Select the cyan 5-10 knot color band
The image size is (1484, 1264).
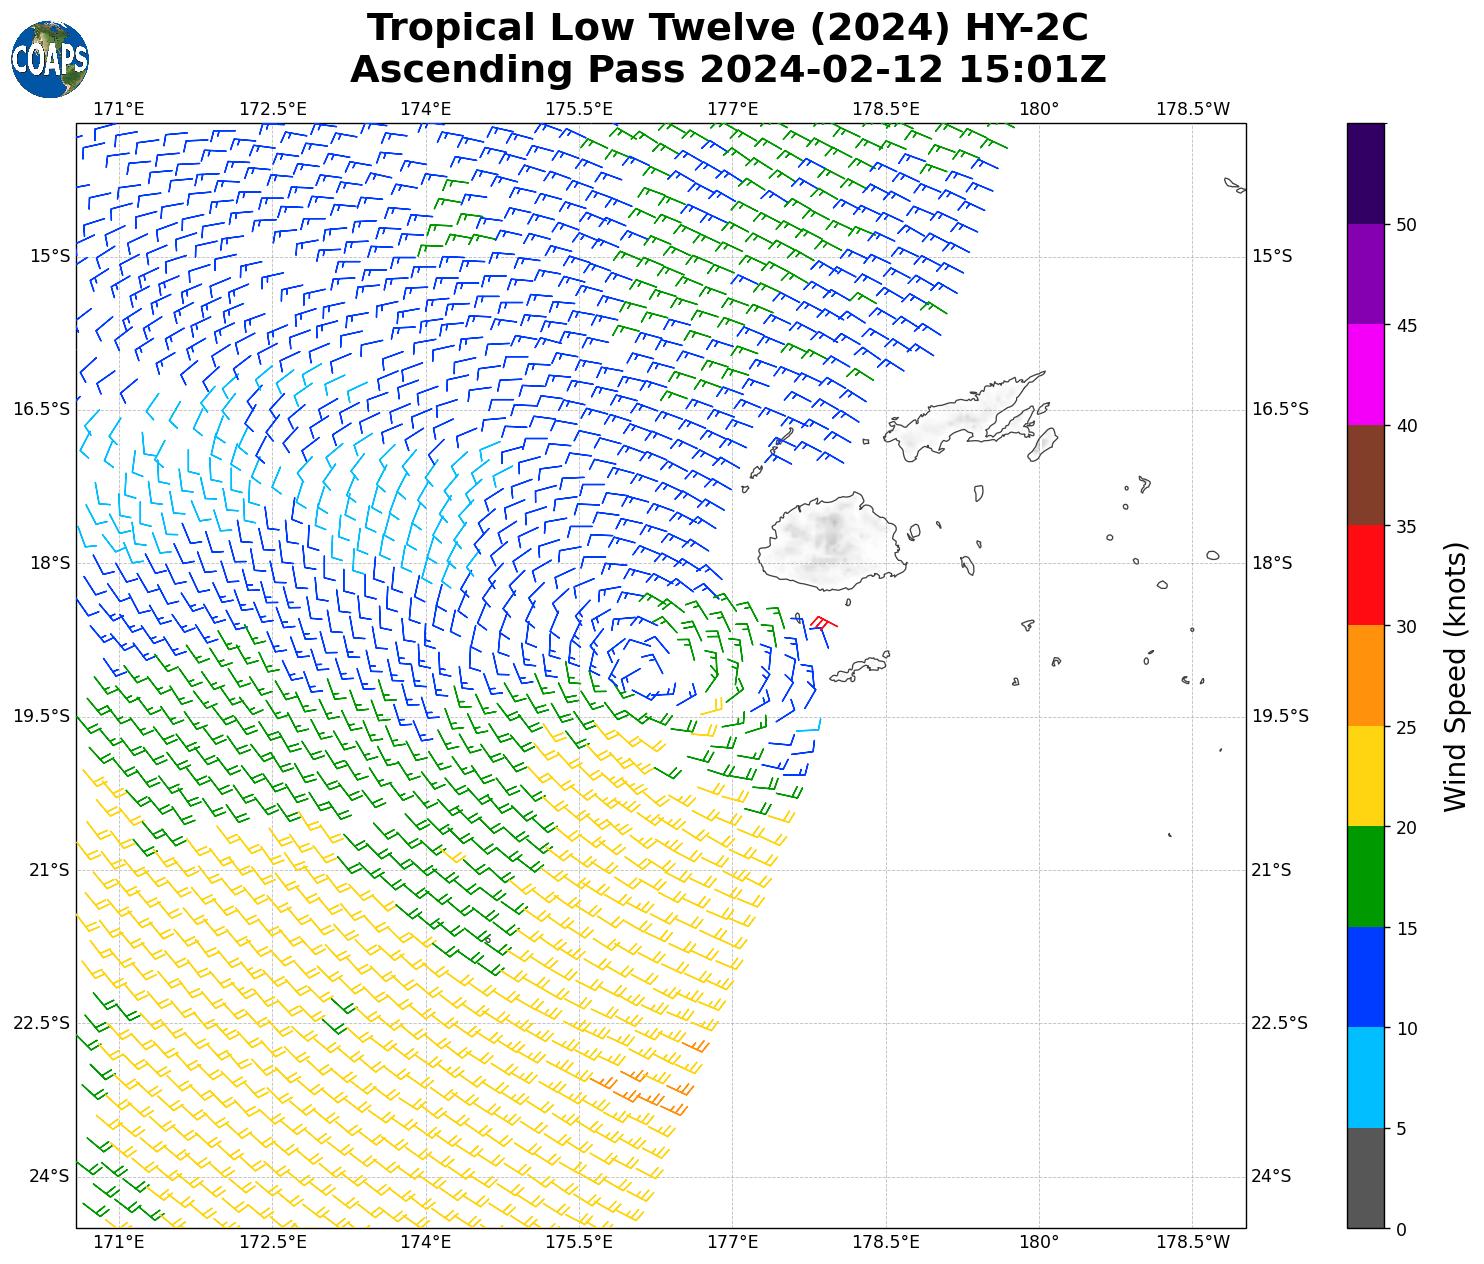1366,1077
